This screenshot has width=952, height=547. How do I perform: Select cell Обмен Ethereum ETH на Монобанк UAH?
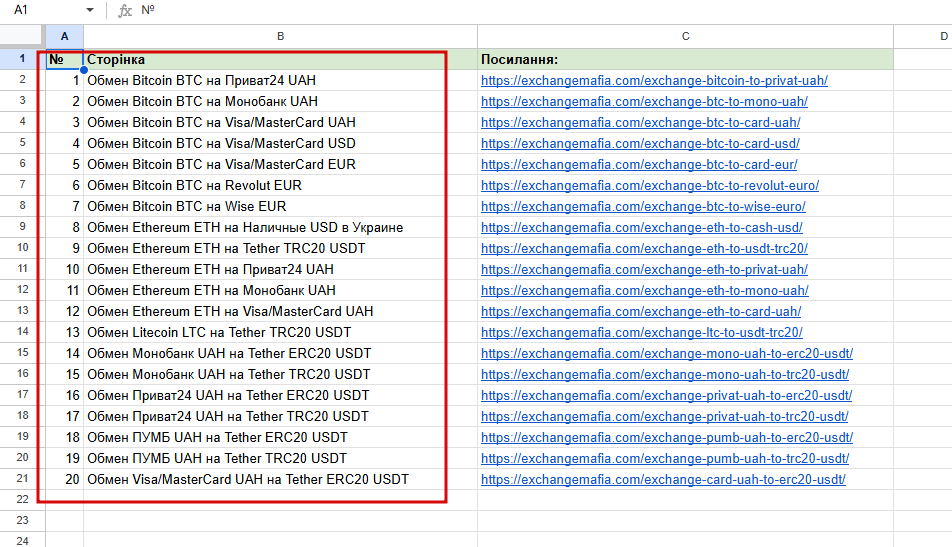[280, 290]
